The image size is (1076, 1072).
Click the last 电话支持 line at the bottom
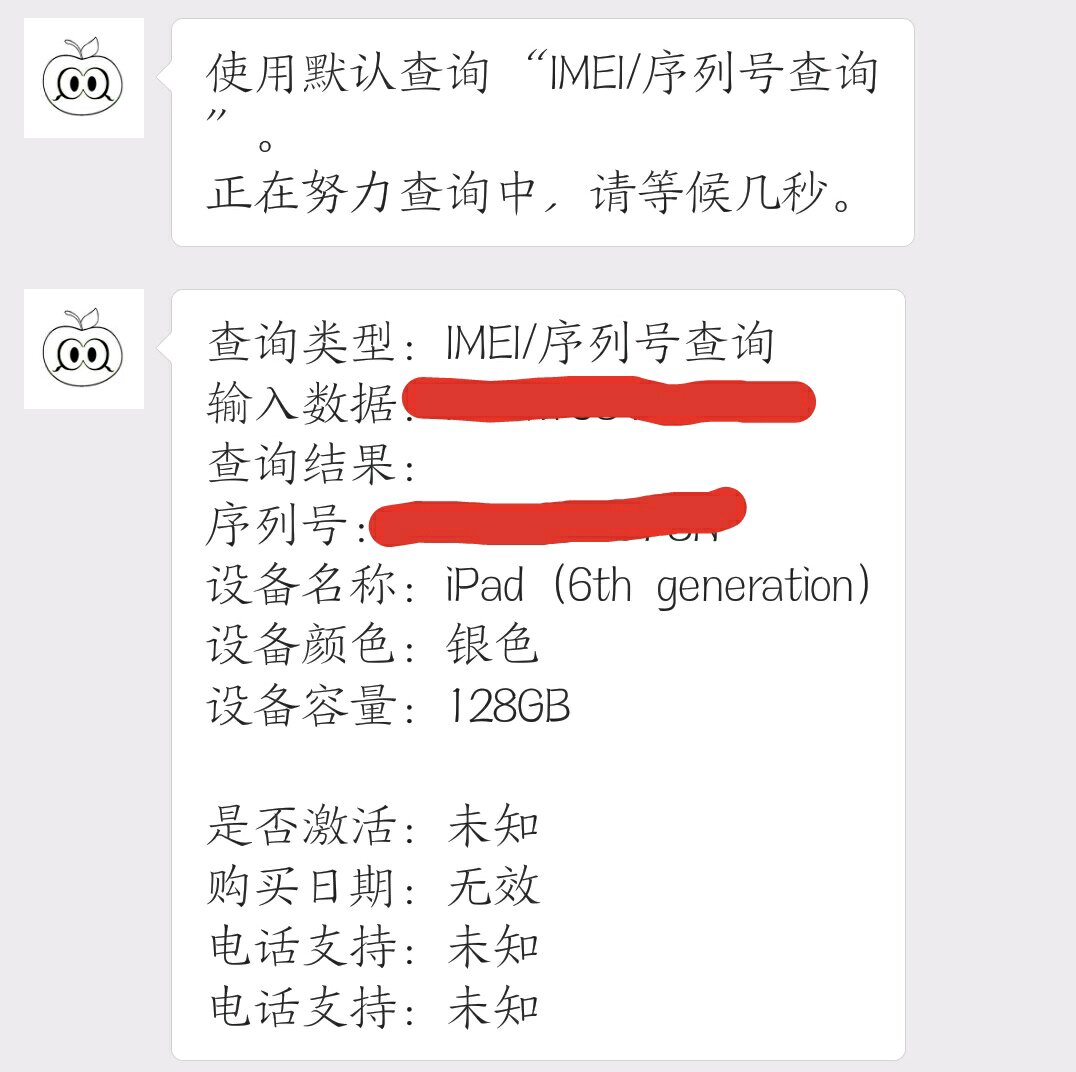point(373,1007)
